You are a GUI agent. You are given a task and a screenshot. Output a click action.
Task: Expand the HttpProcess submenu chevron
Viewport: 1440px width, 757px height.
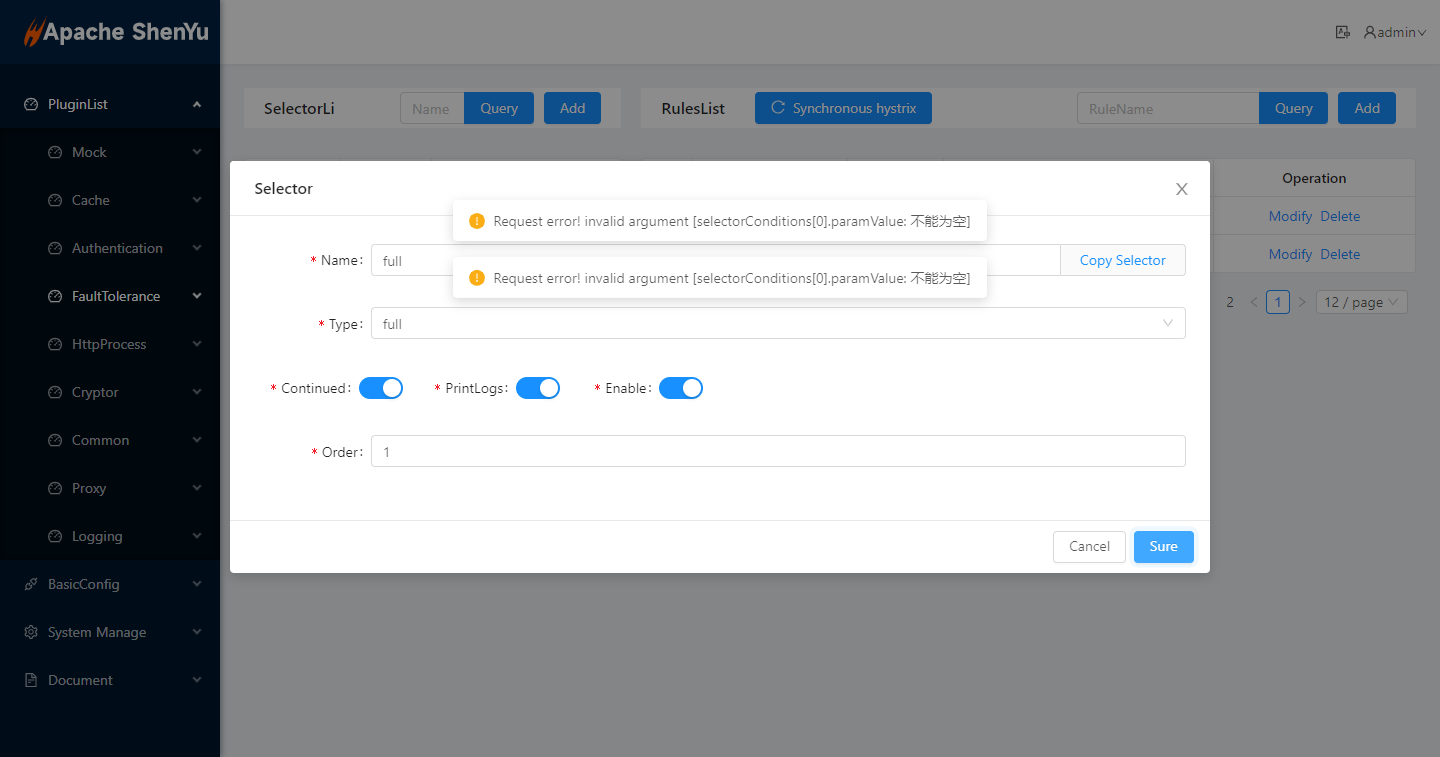pos(197,344)
